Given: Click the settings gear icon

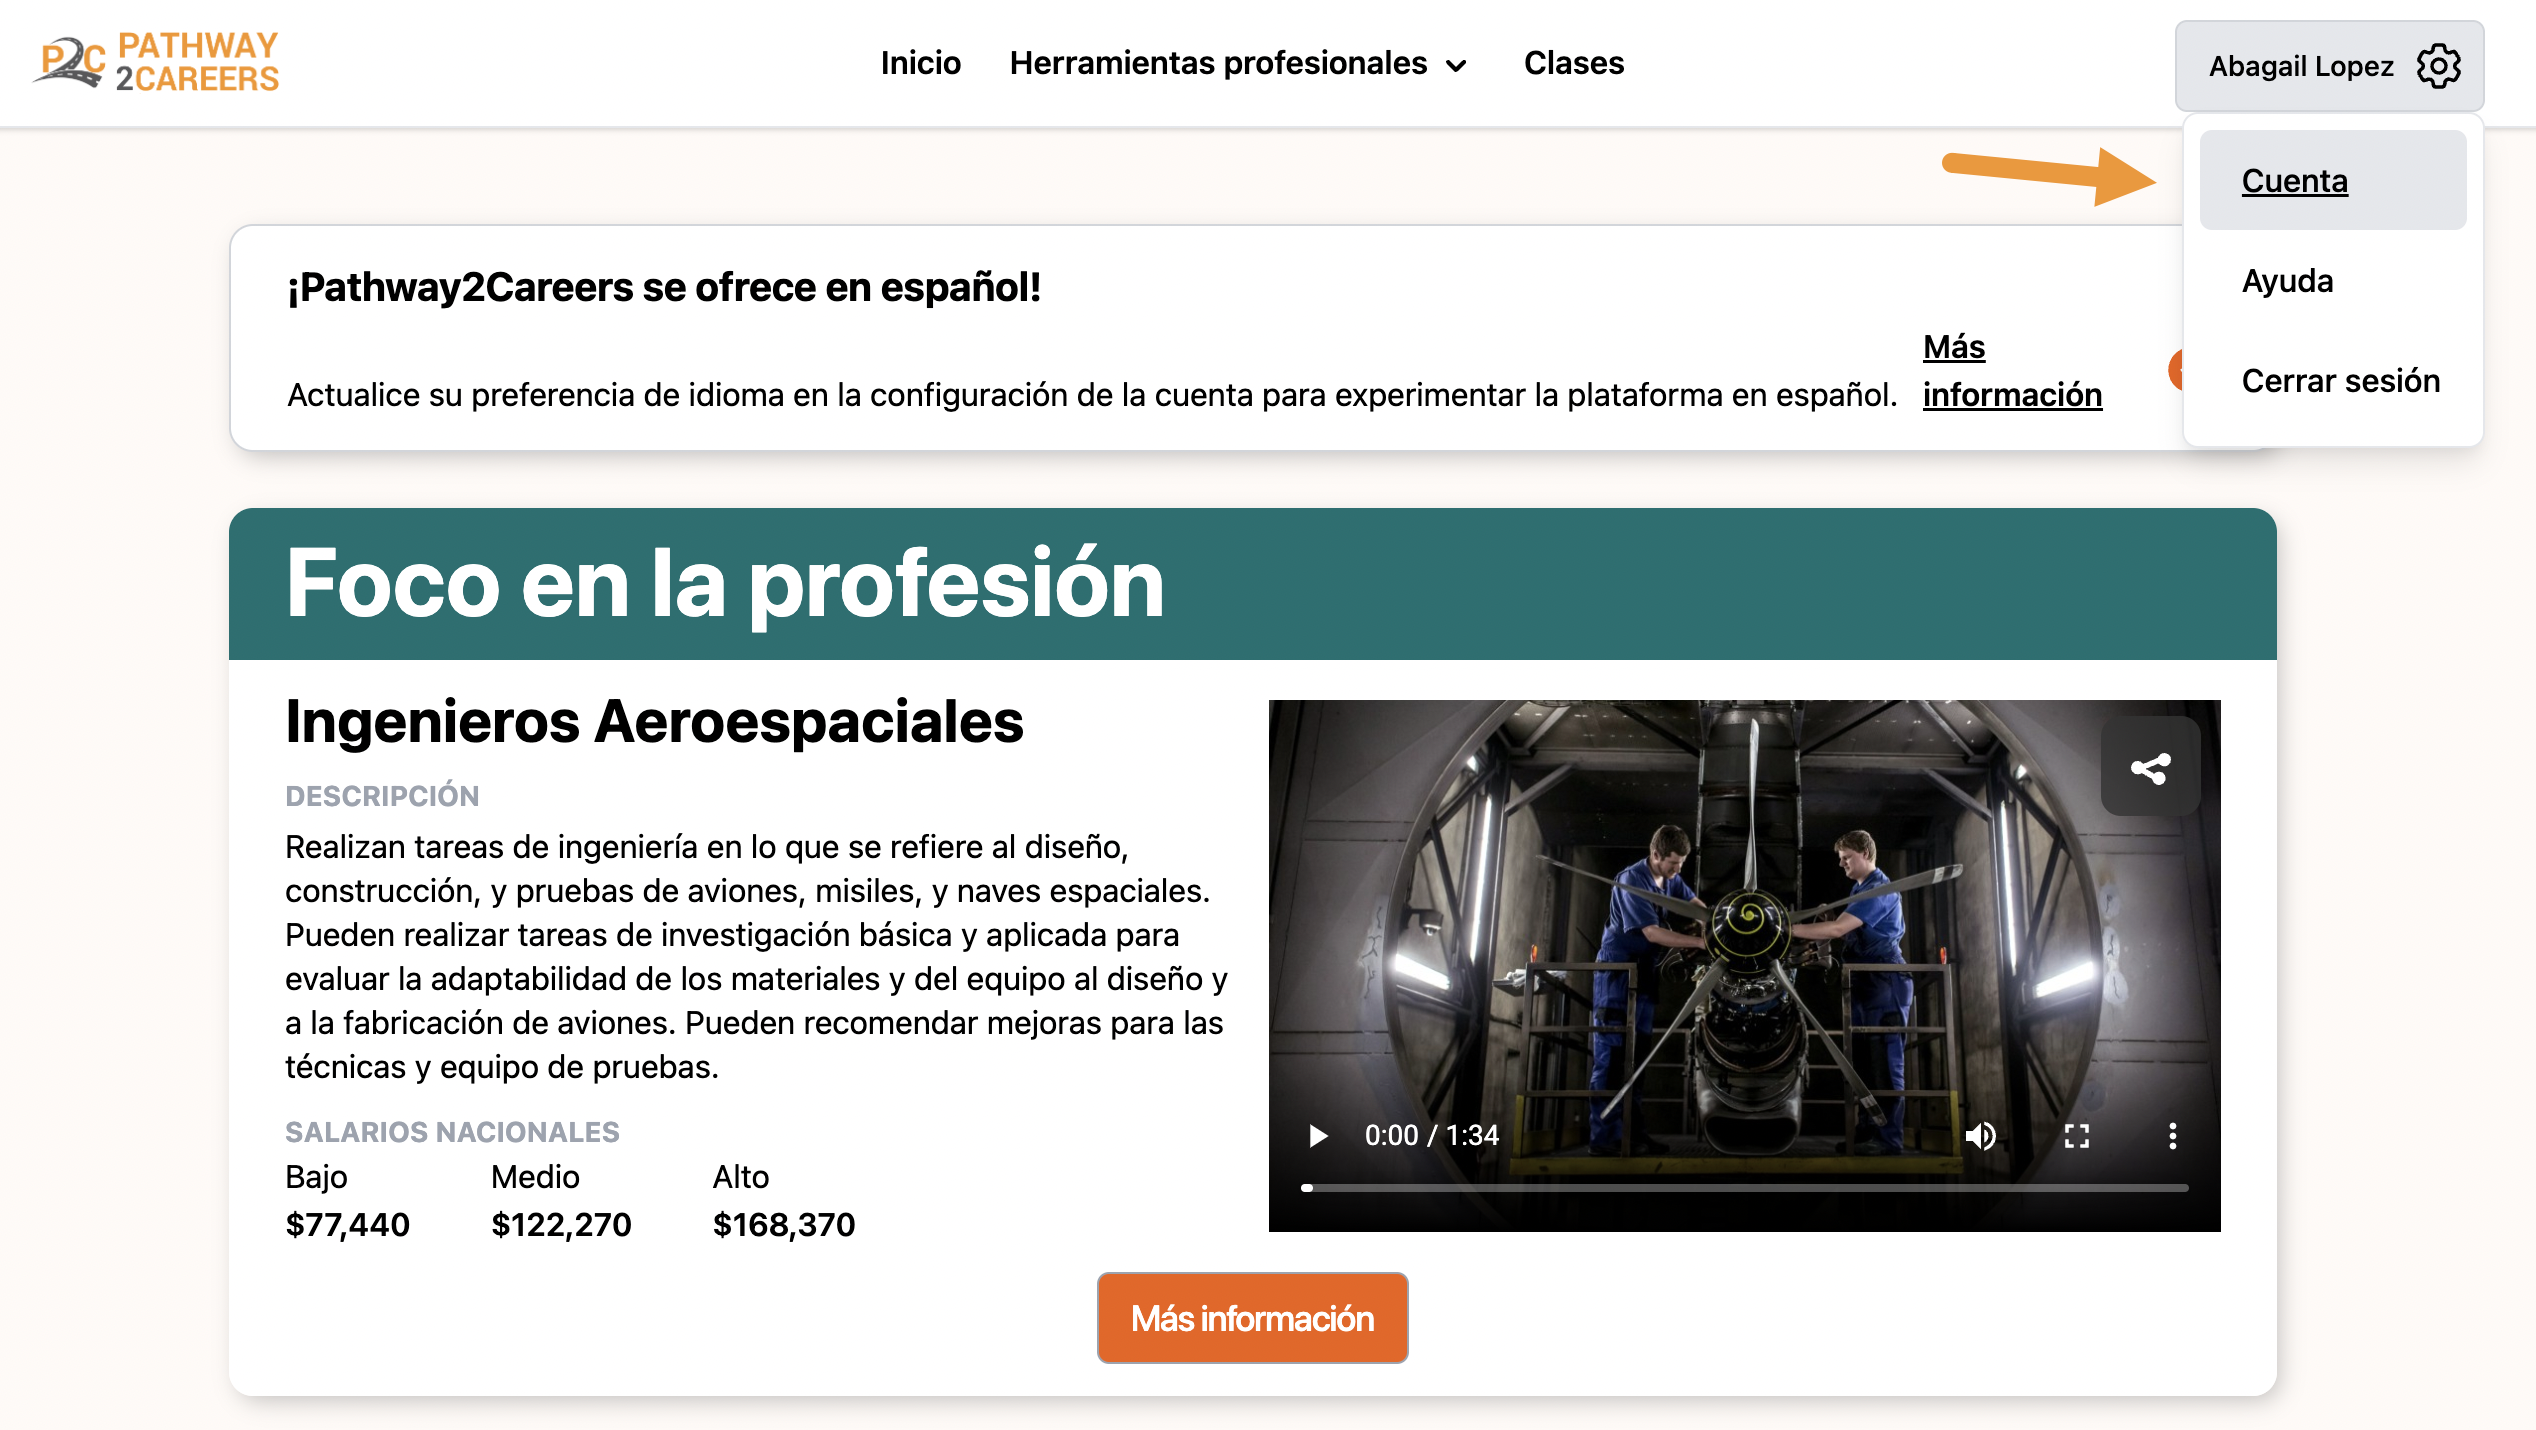Looking at the screenshot, I should pyautogui.click(x=2438, y=66).
